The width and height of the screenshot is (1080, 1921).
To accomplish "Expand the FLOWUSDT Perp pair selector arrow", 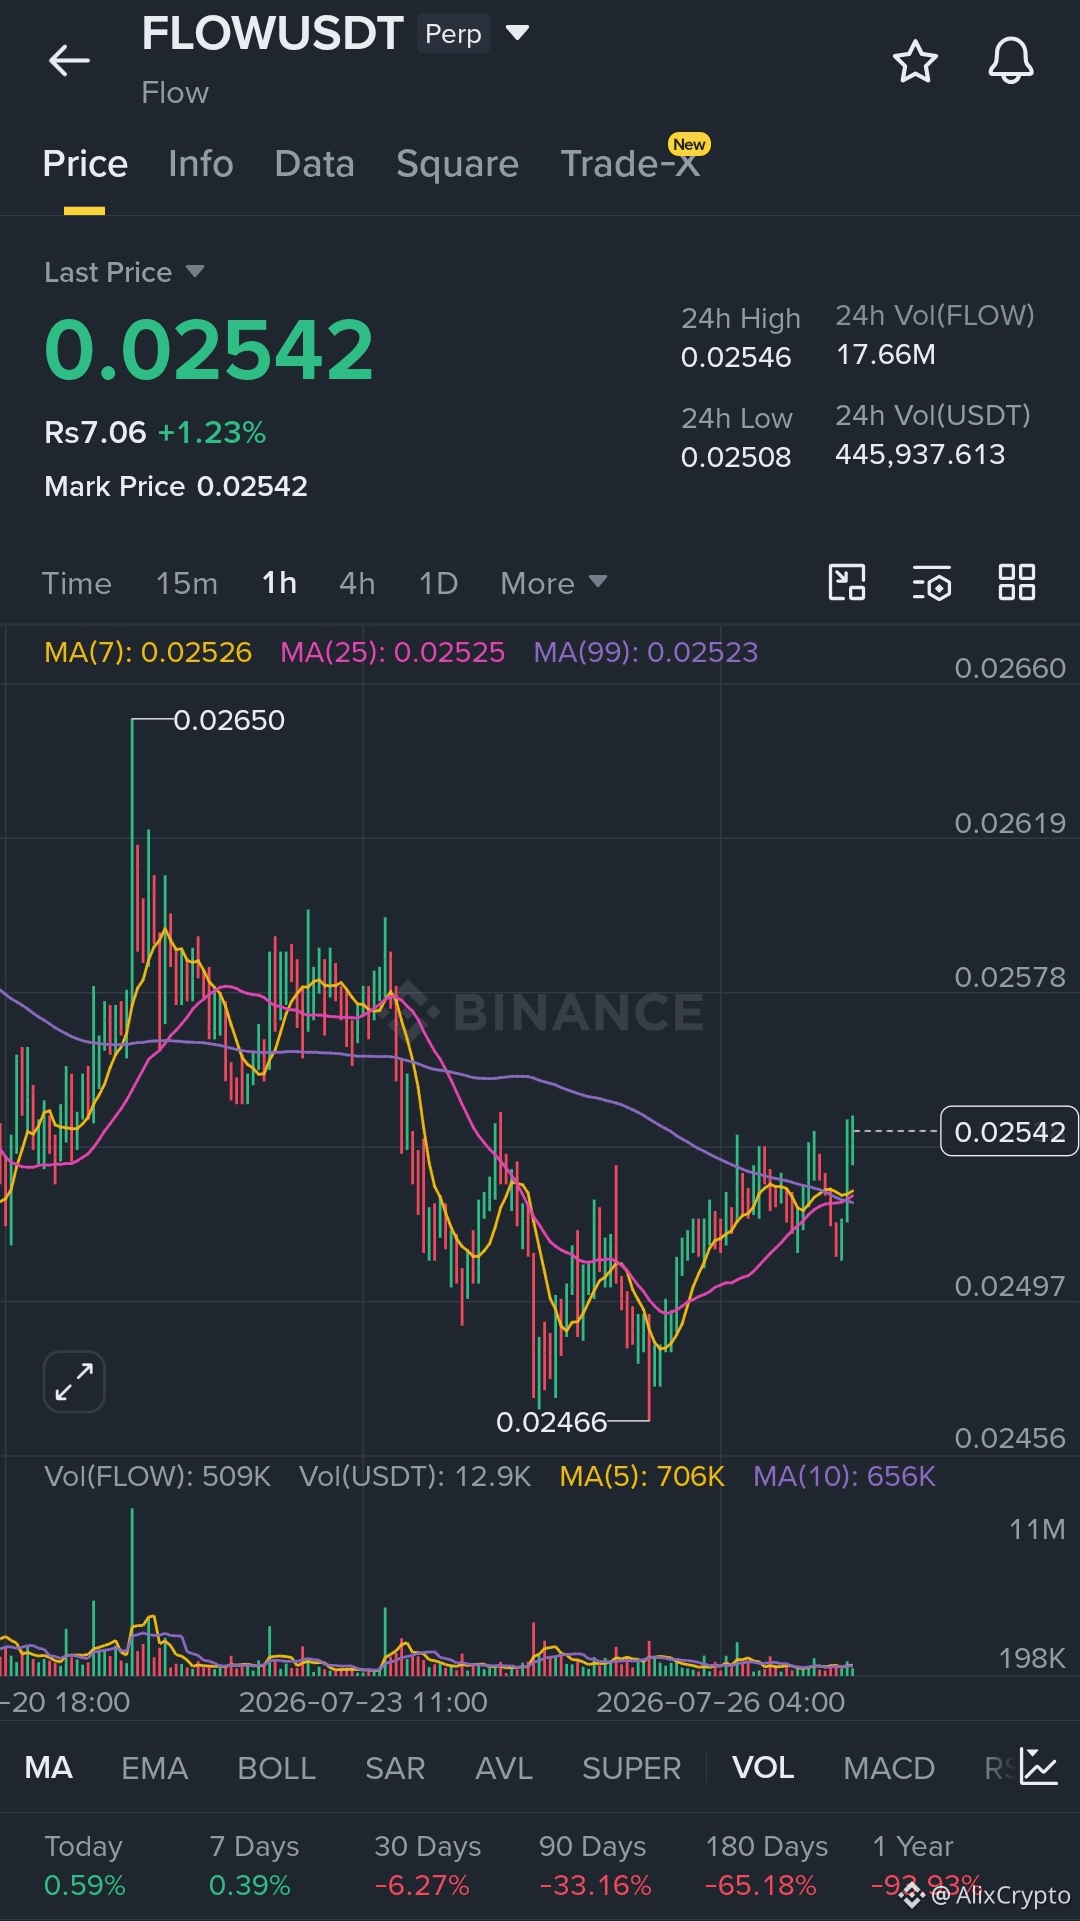I will [517, 33].
